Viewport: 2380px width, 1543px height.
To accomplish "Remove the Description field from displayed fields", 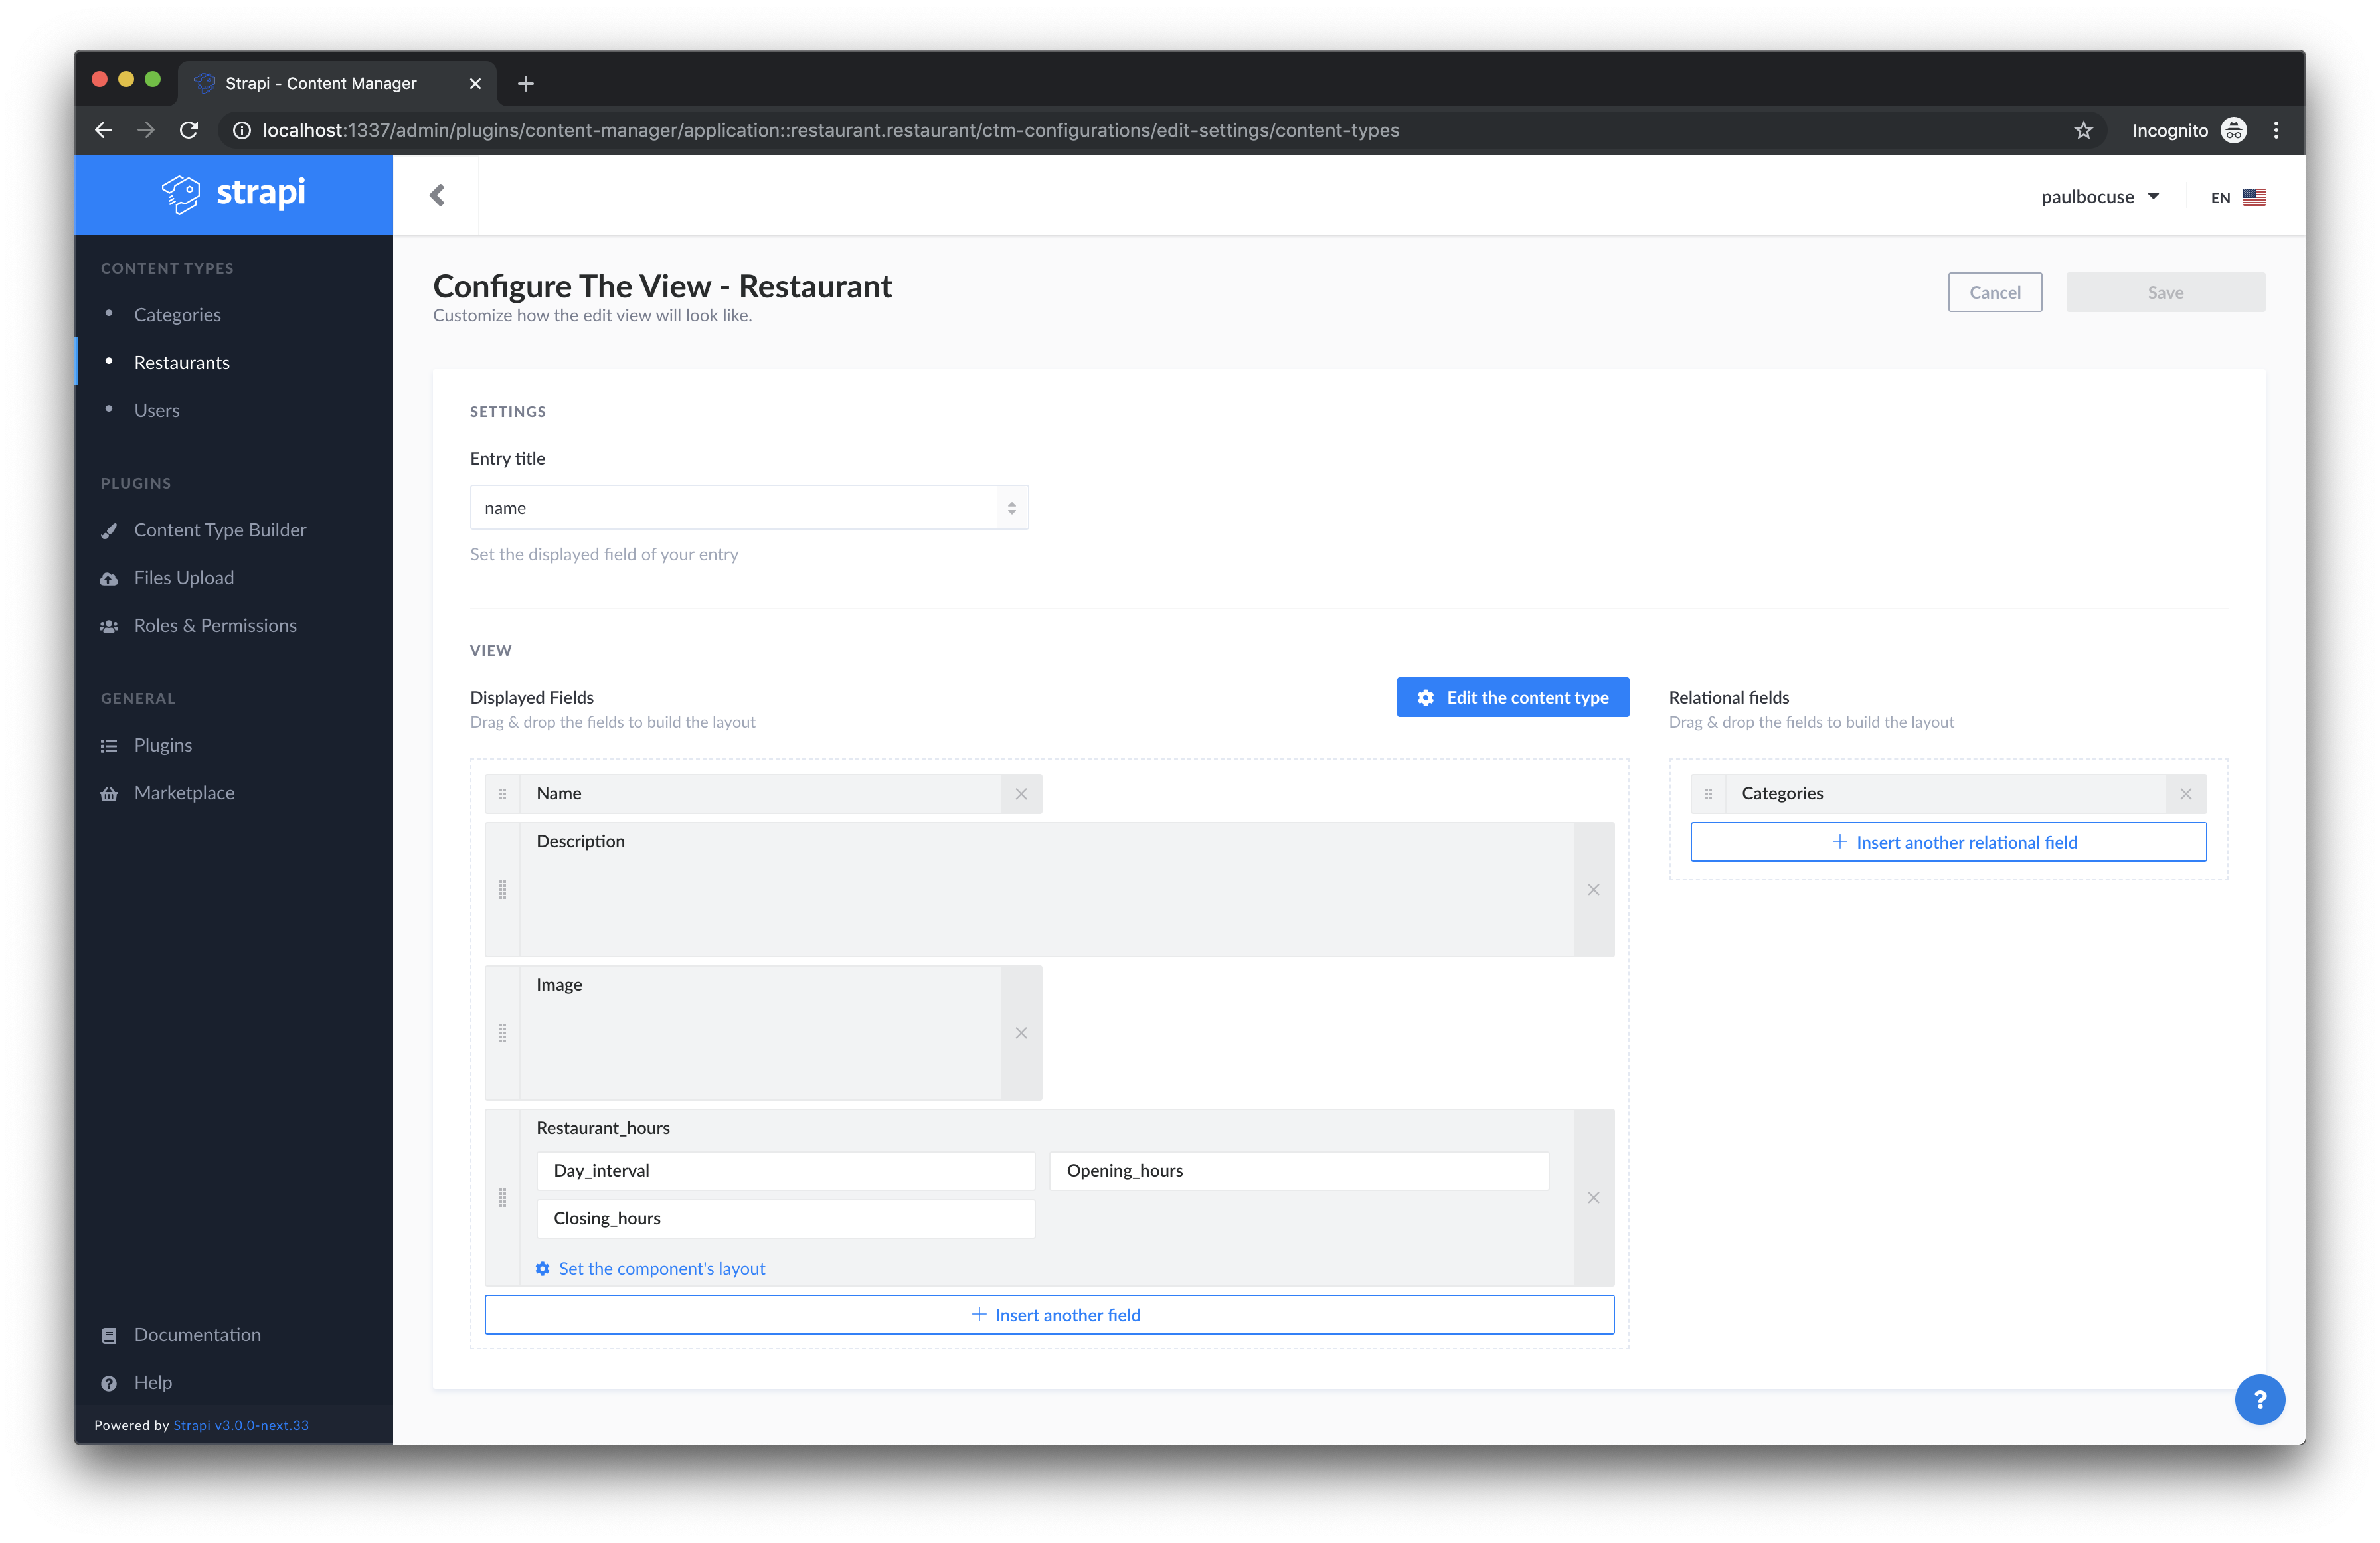I will (1593, 889).
